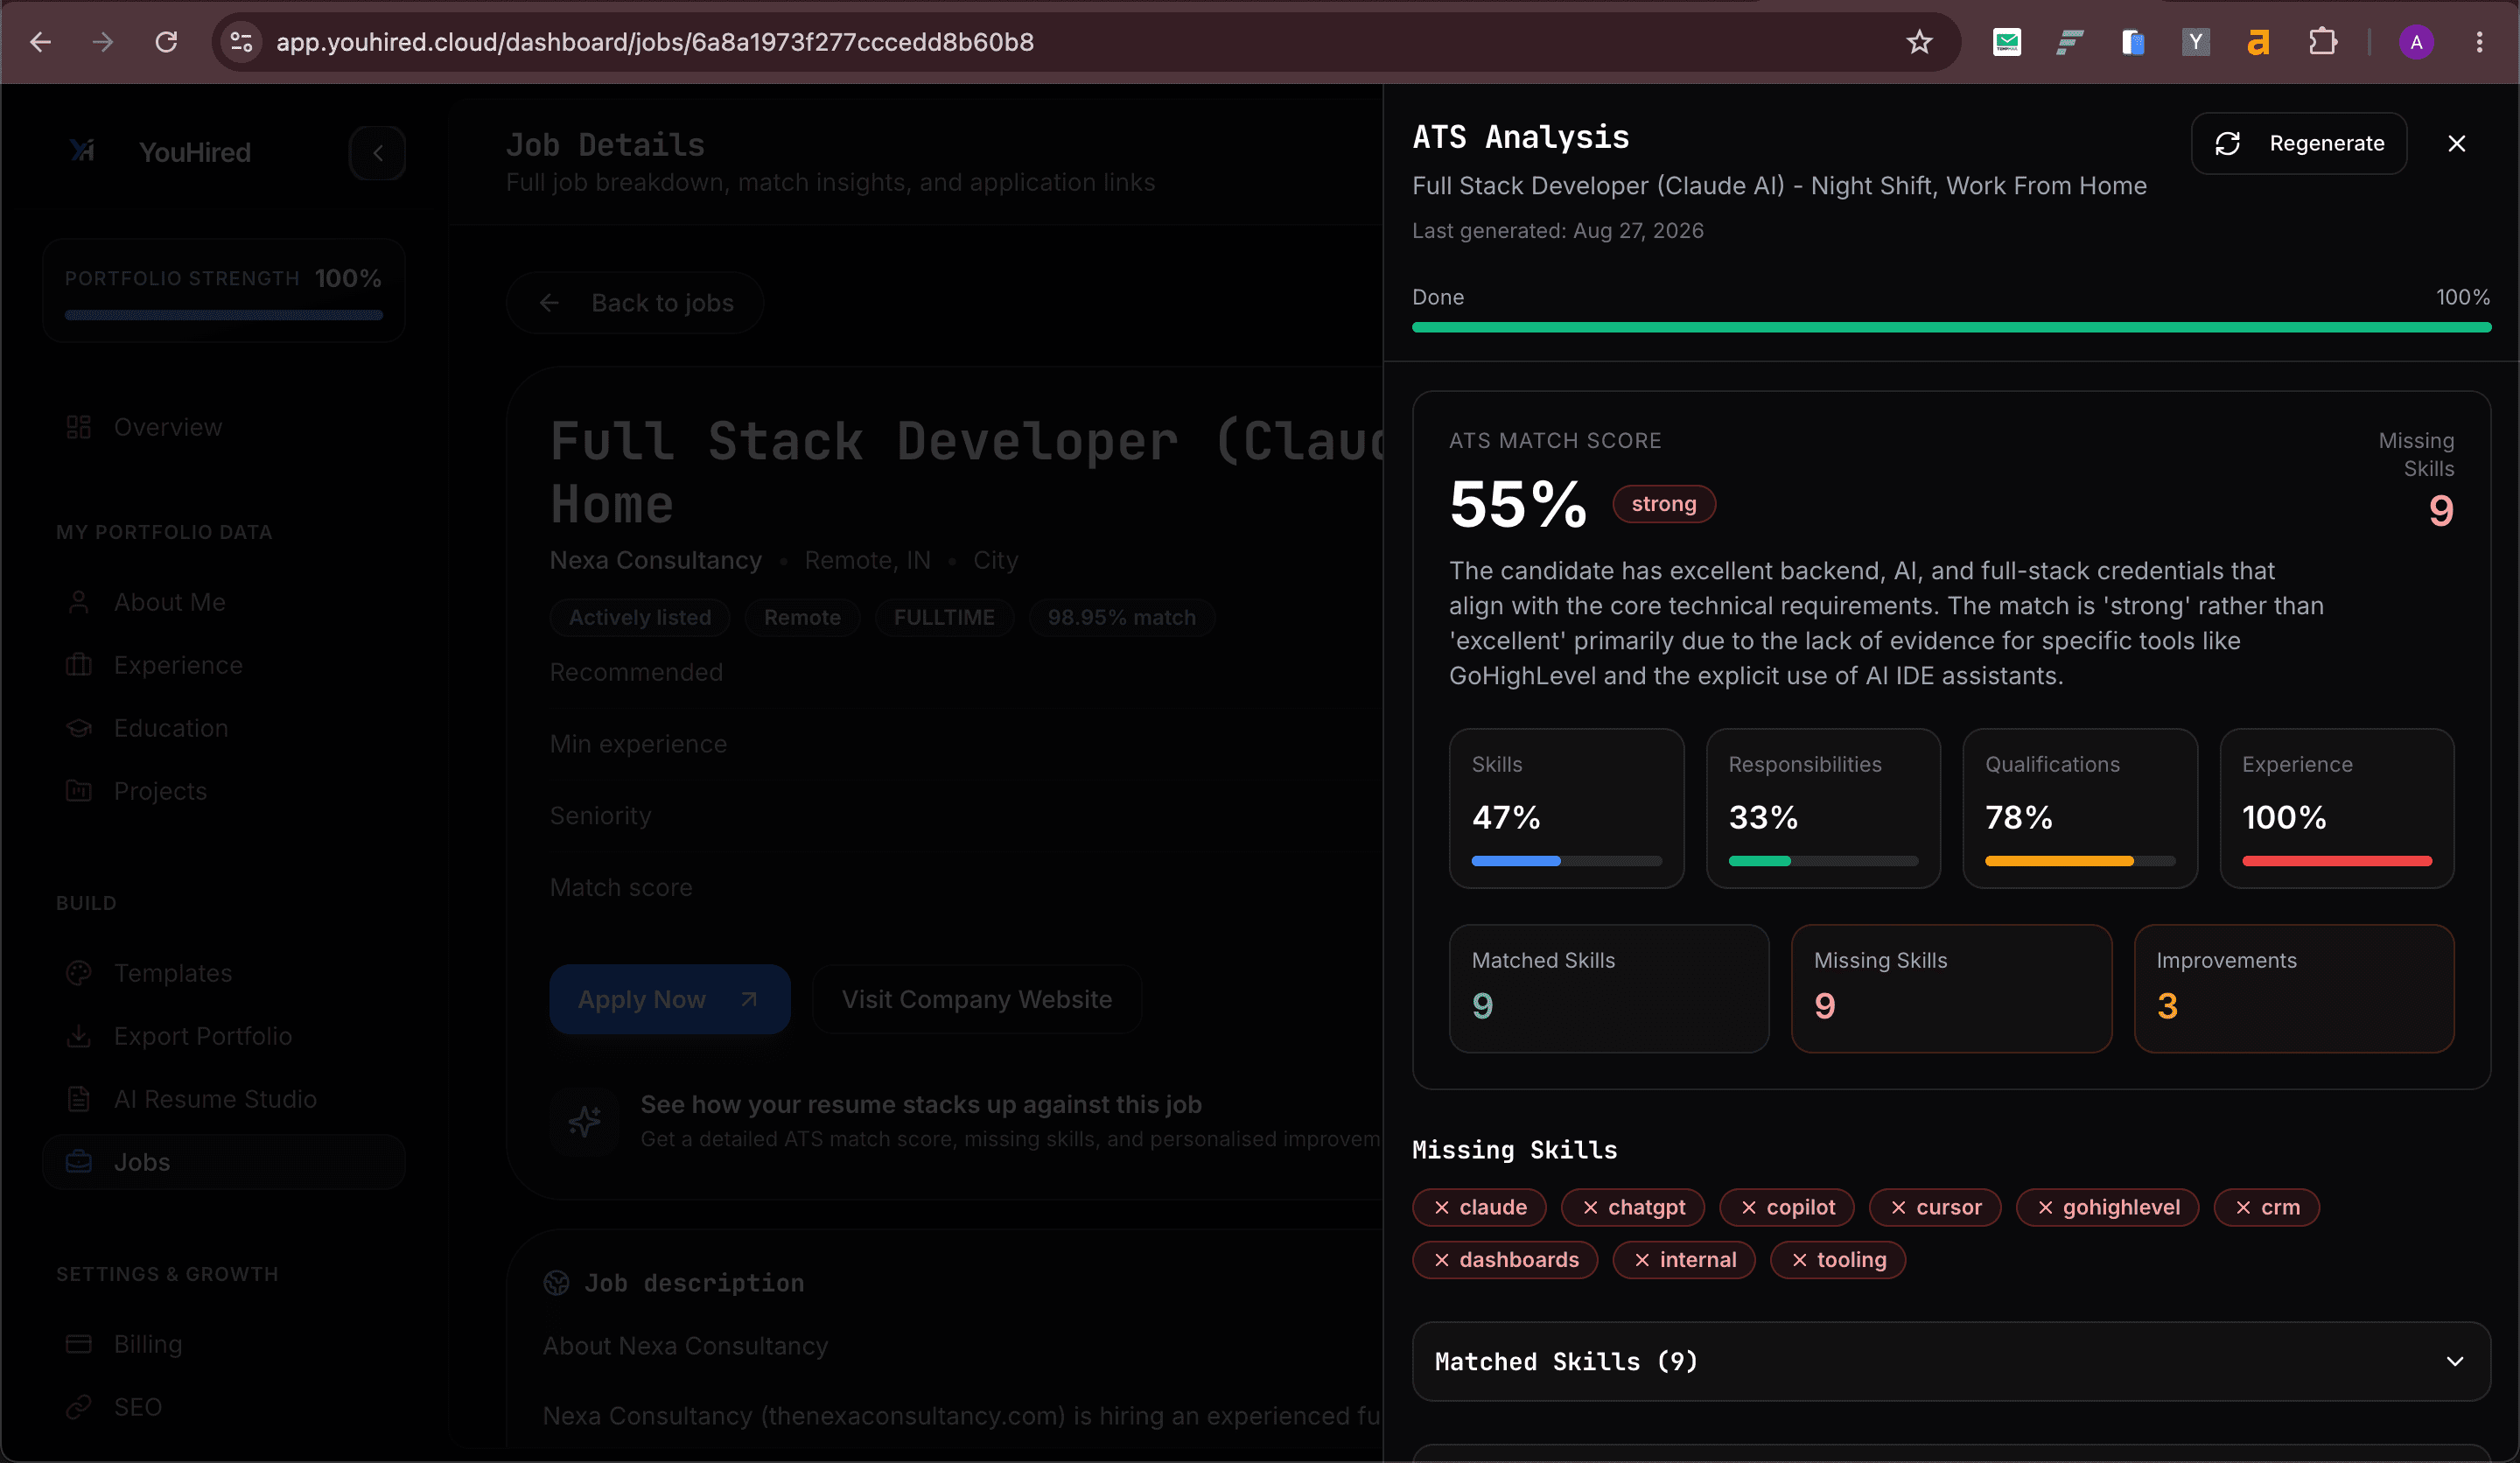Click Back to jobs
This screenshot has width=2520, height=1463.
click(635, 303)
